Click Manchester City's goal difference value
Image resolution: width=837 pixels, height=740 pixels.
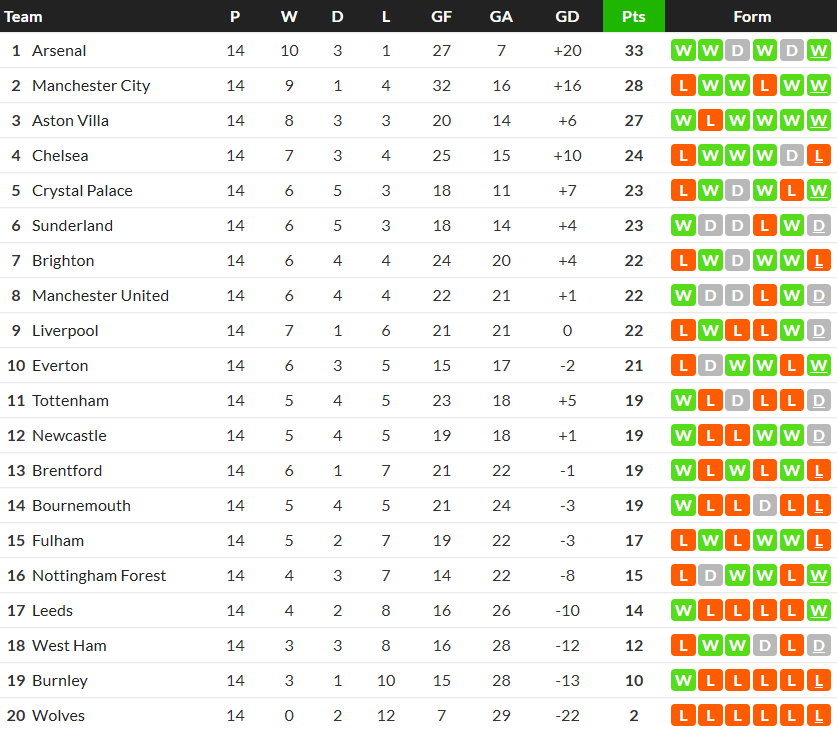pos(566,86)
